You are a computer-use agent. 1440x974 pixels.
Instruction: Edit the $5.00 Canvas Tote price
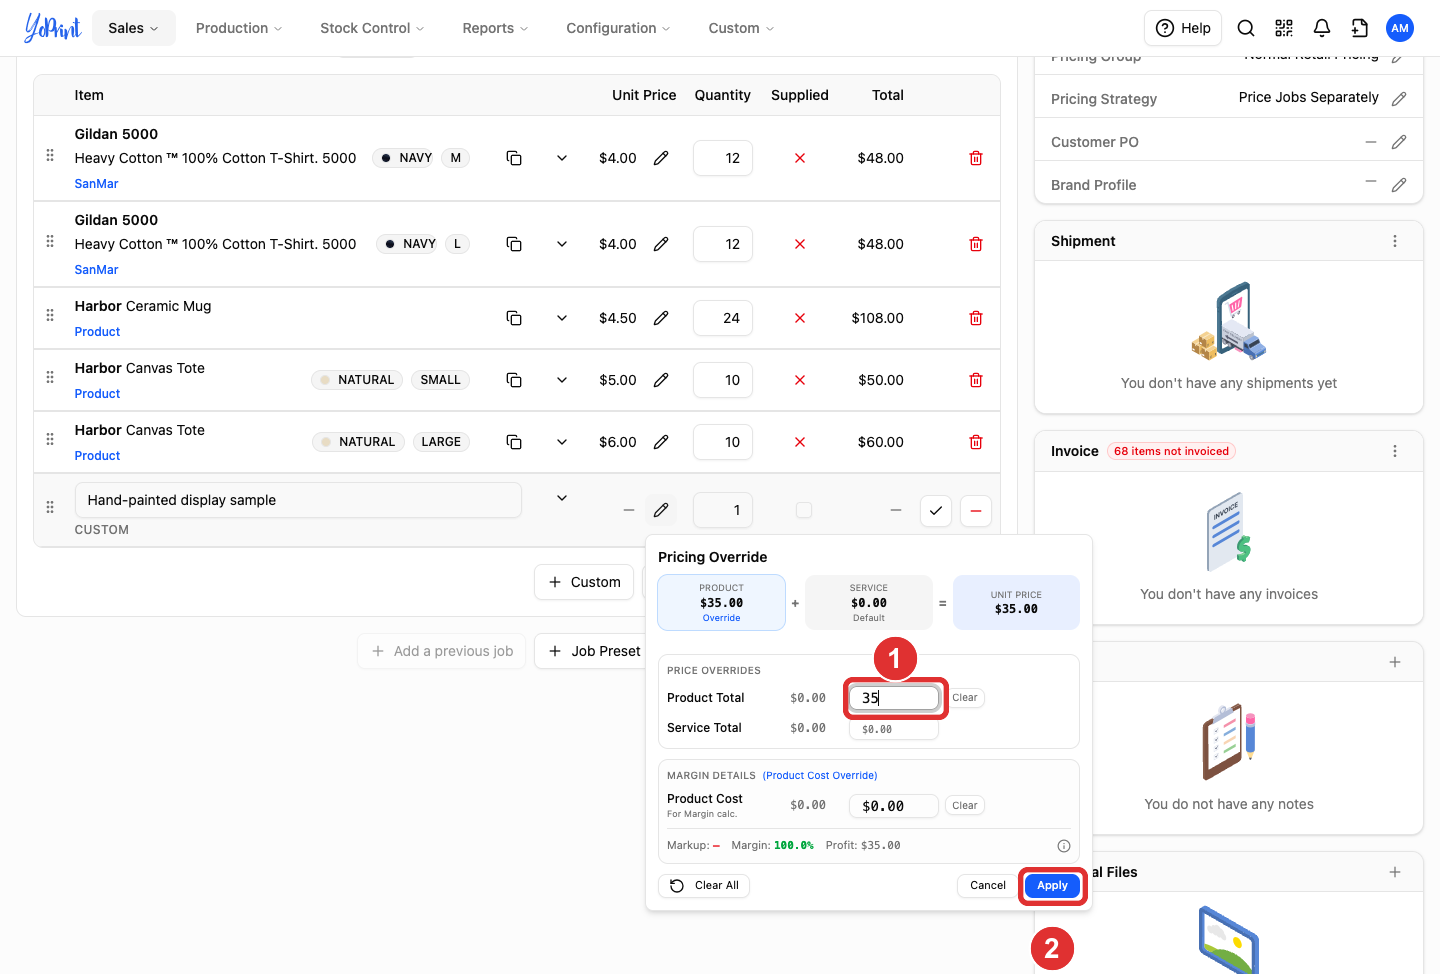coord(661,380)
